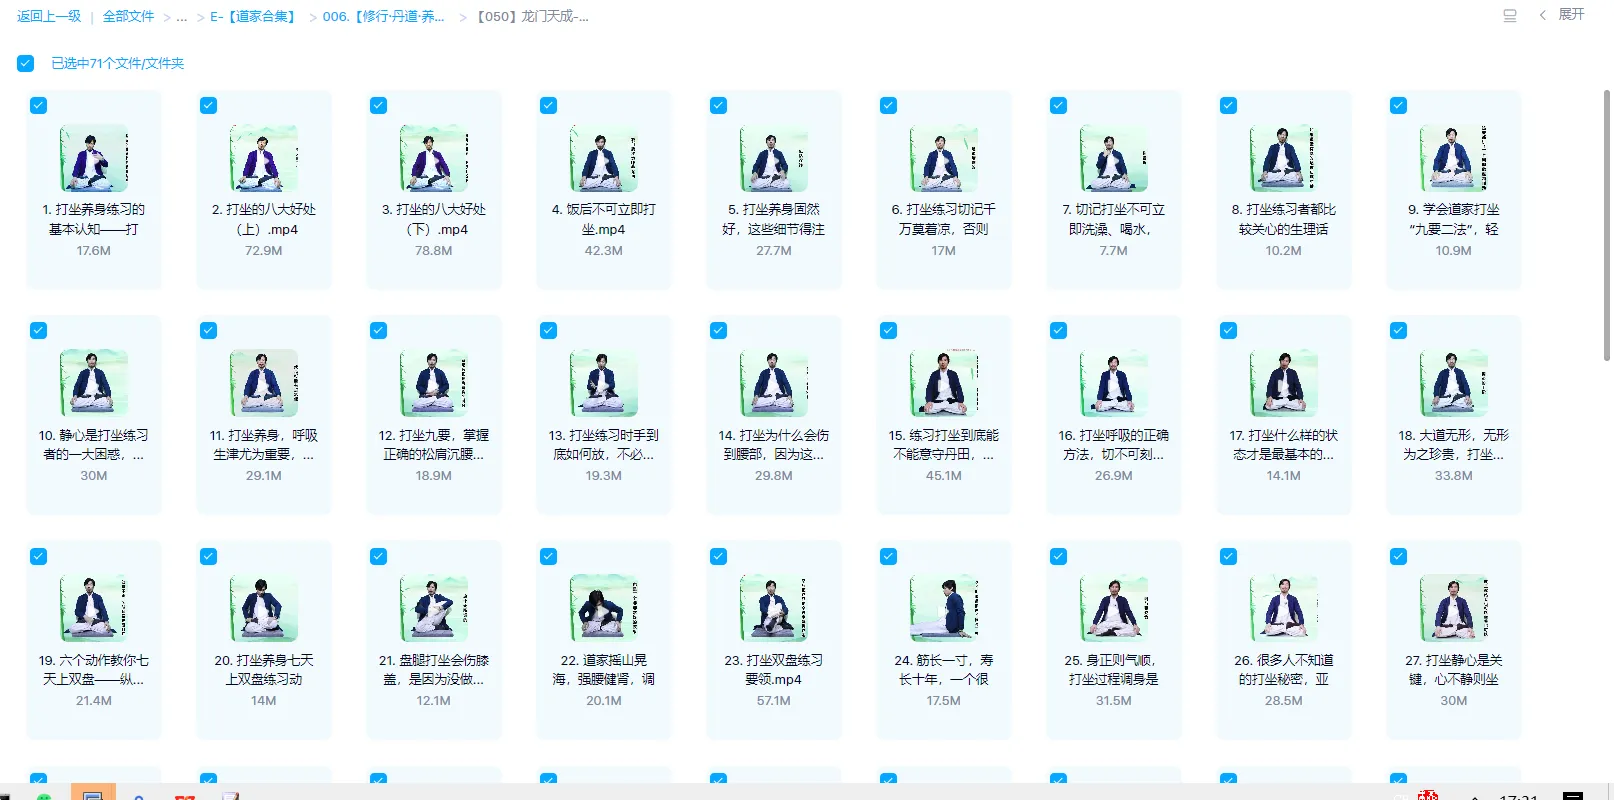Click 返回上一级 link
1614x800 pixels.
coord(49,16)
